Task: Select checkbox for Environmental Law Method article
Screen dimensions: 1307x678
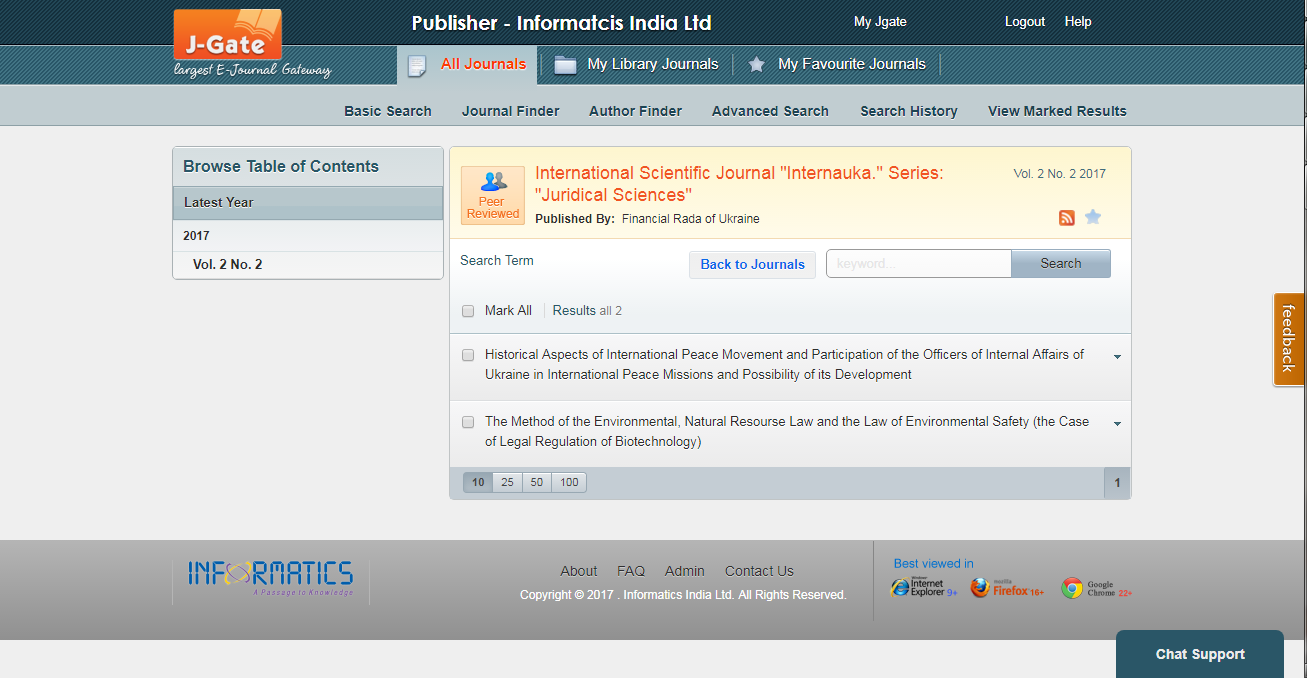Action: [468, 422]
